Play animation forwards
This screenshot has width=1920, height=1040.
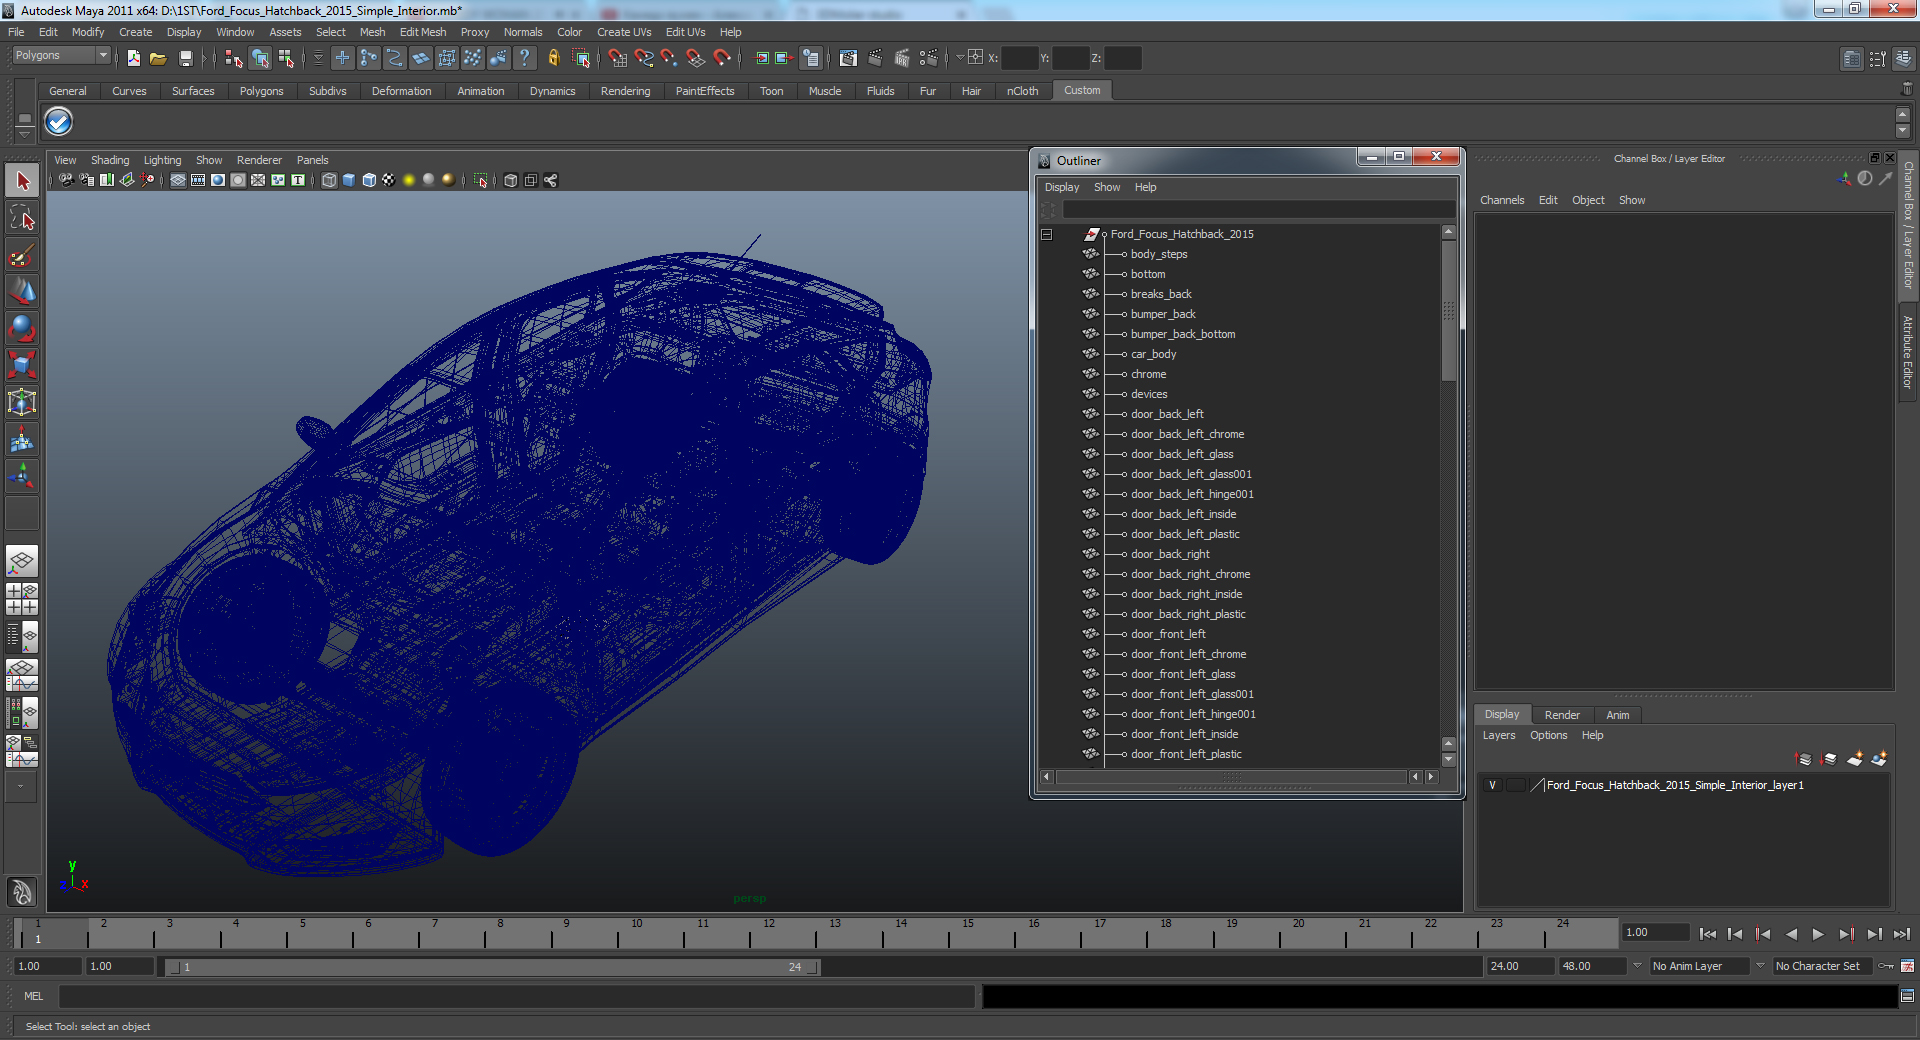pos(1818,934)
